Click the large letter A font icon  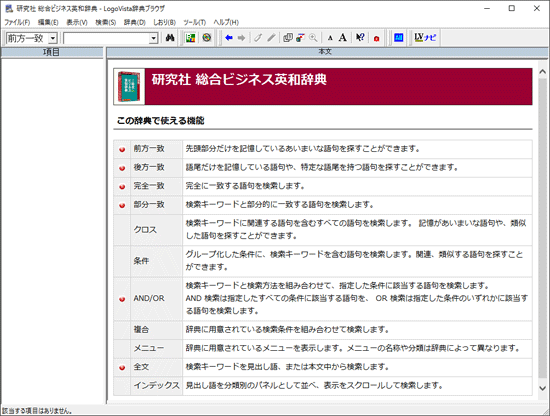(343, 38)
